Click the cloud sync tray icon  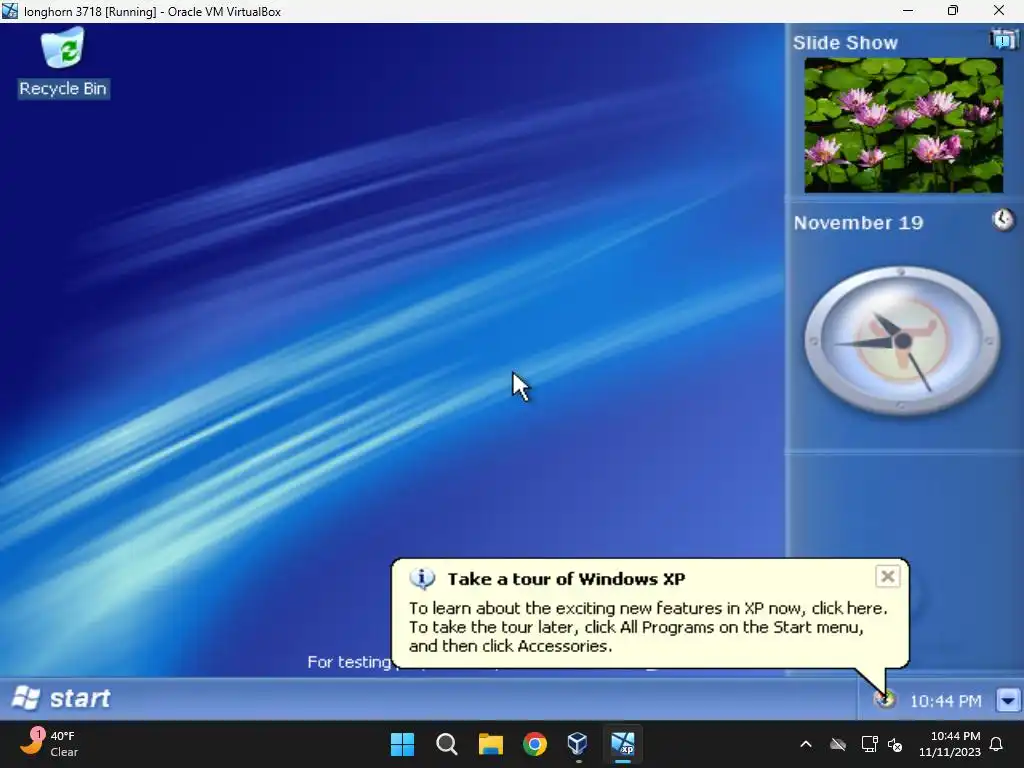coord(838,744)
